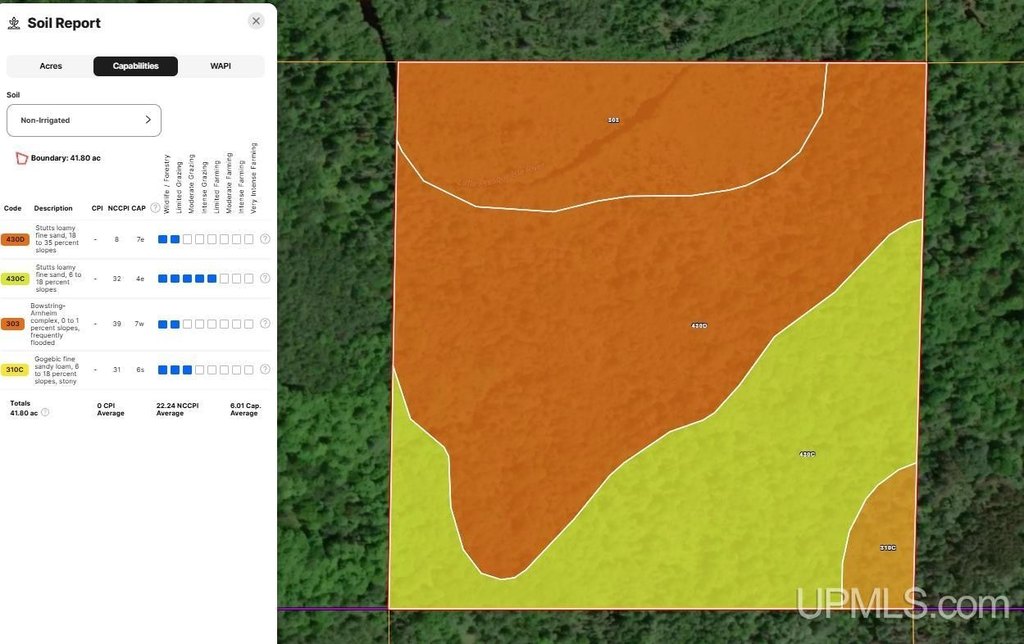This screenshot has height=644, width=1024.
Task: Click help icon on 430D row
Action: (265, 239)
